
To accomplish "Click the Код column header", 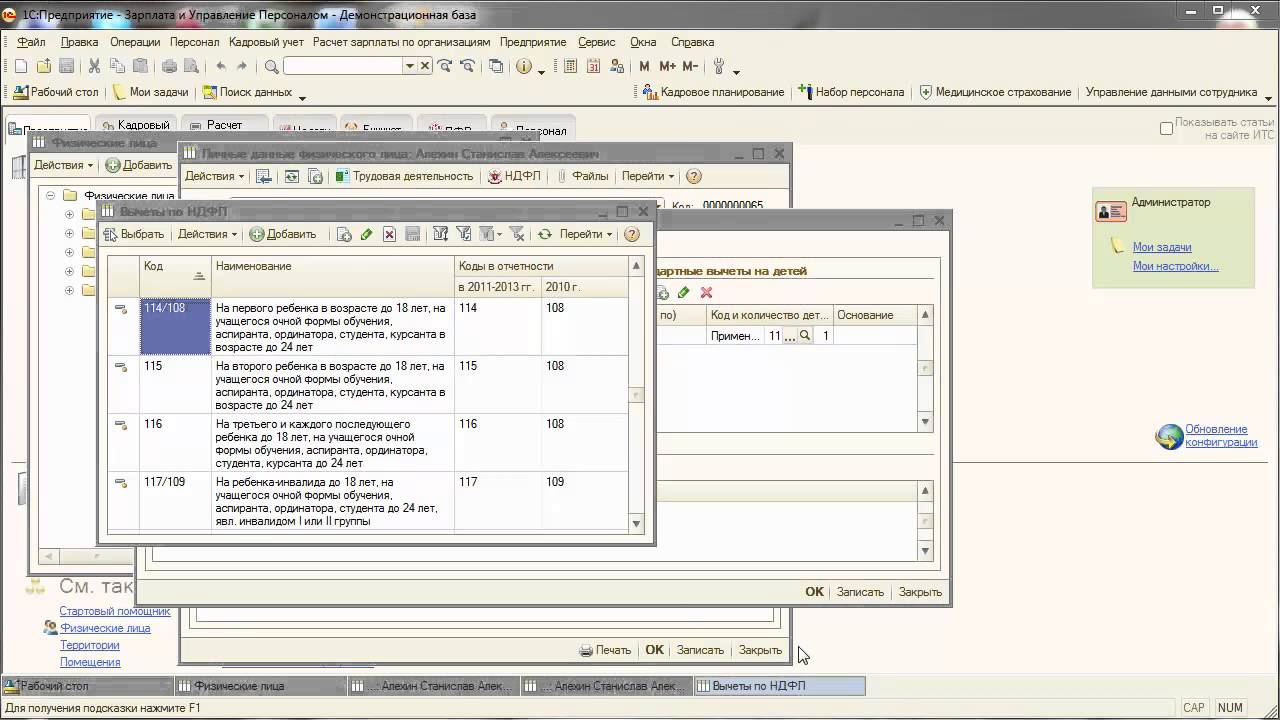I will coord(175,276).
